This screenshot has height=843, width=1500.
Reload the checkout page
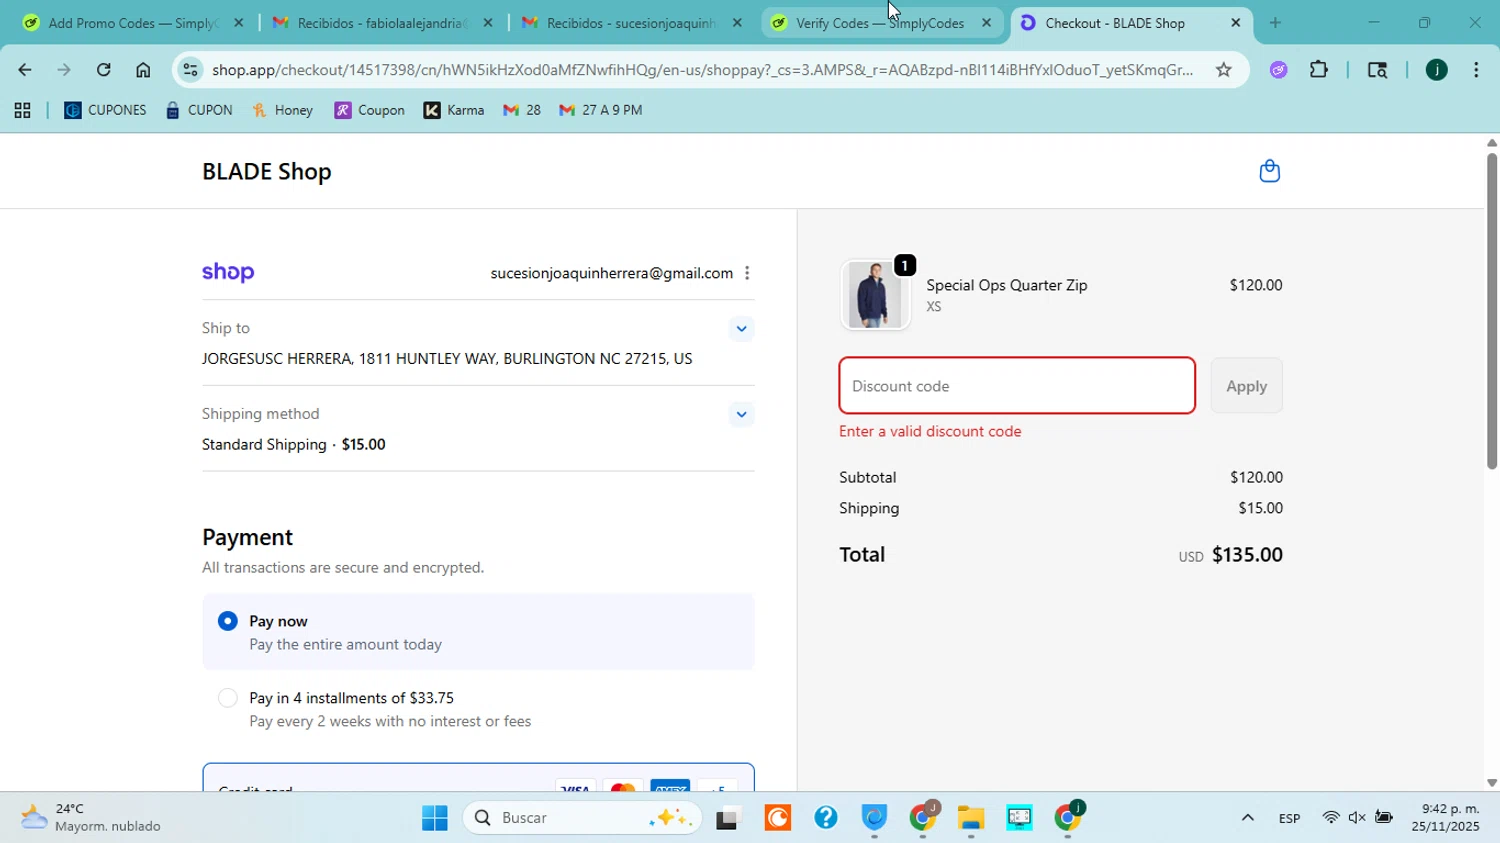103,70
